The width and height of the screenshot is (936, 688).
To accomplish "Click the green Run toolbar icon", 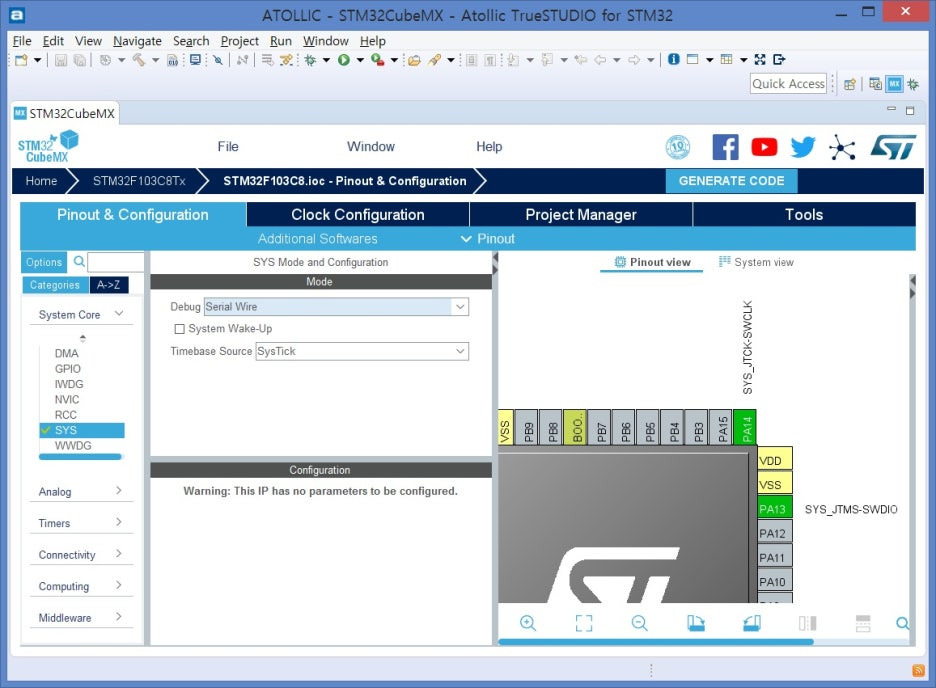I will click(344, 60).
